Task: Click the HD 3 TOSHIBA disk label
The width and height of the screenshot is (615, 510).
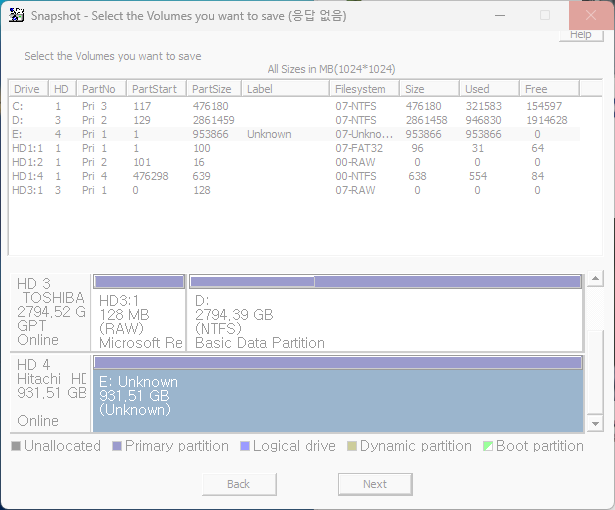Action: pyautogui.click(x=51, y=313)
